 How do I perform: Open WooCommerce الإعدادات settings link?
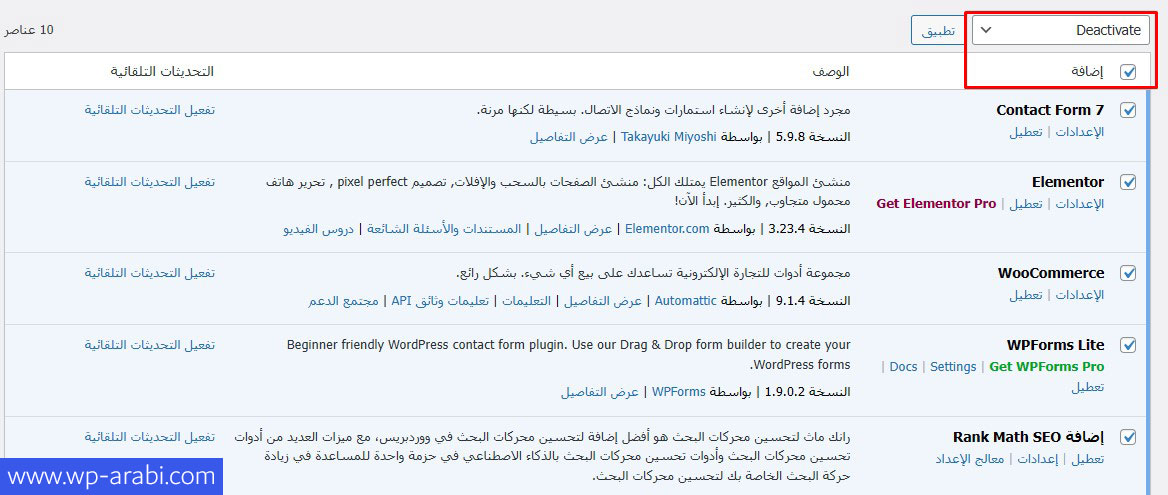click(x=1079, y=295)
